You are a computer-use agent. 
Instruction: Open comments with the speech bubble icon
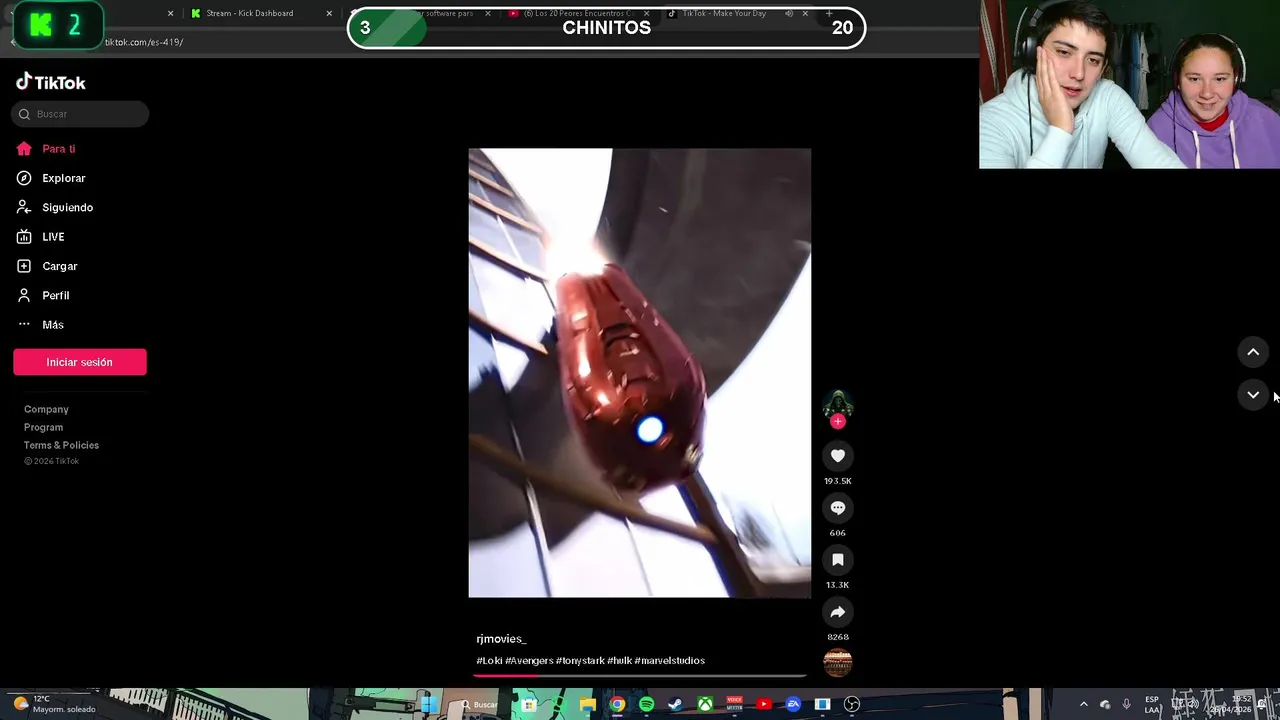click(838, 508)
